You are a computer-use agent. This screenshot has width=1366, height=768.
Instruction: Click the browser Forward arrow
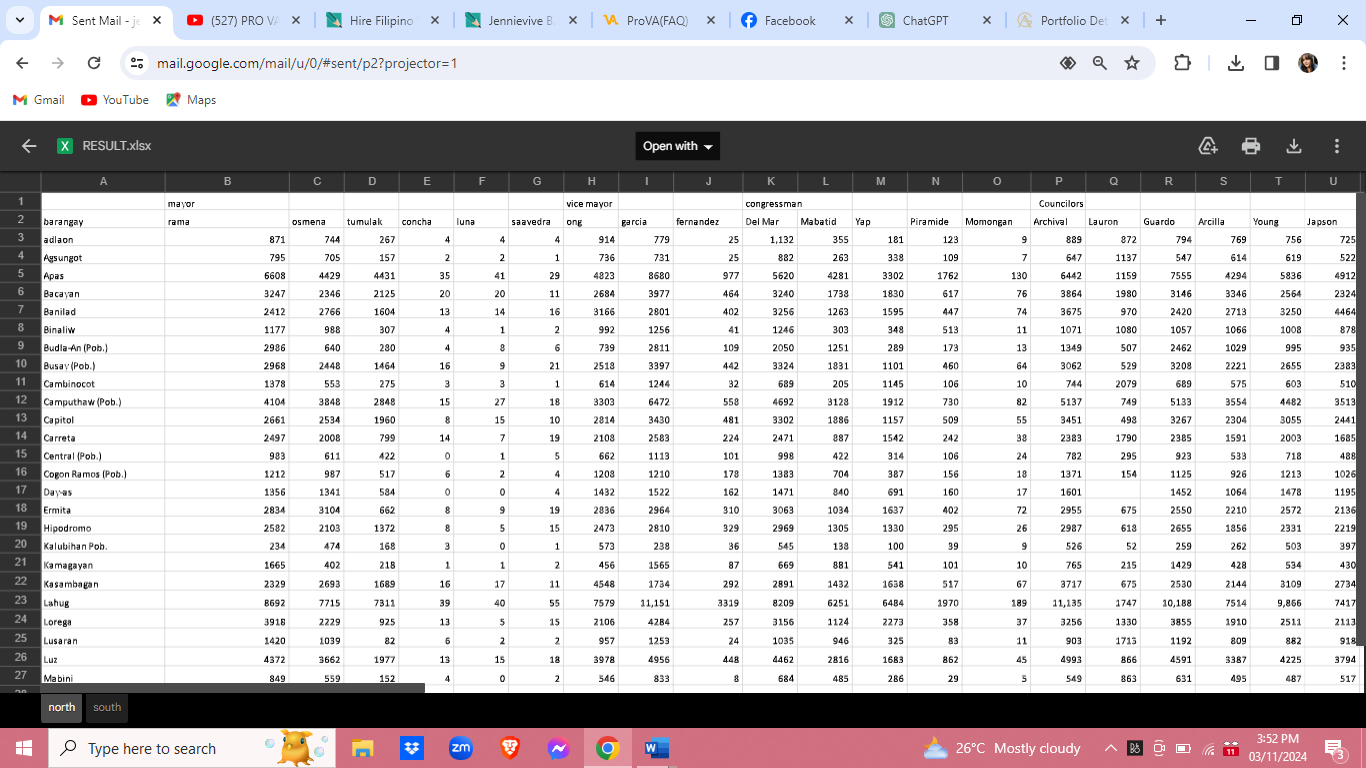[58, 63]
